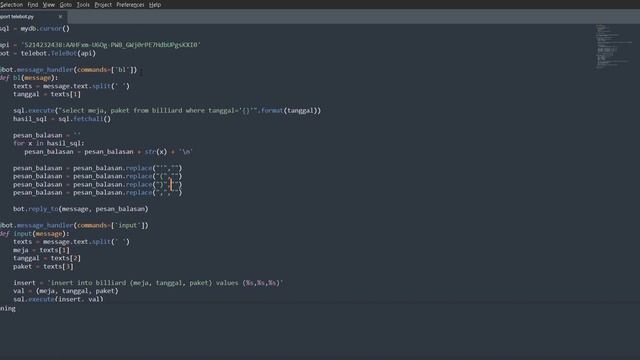The image size is (640, 360).
Task: Open the Project menu
Action: coord(103,5)
